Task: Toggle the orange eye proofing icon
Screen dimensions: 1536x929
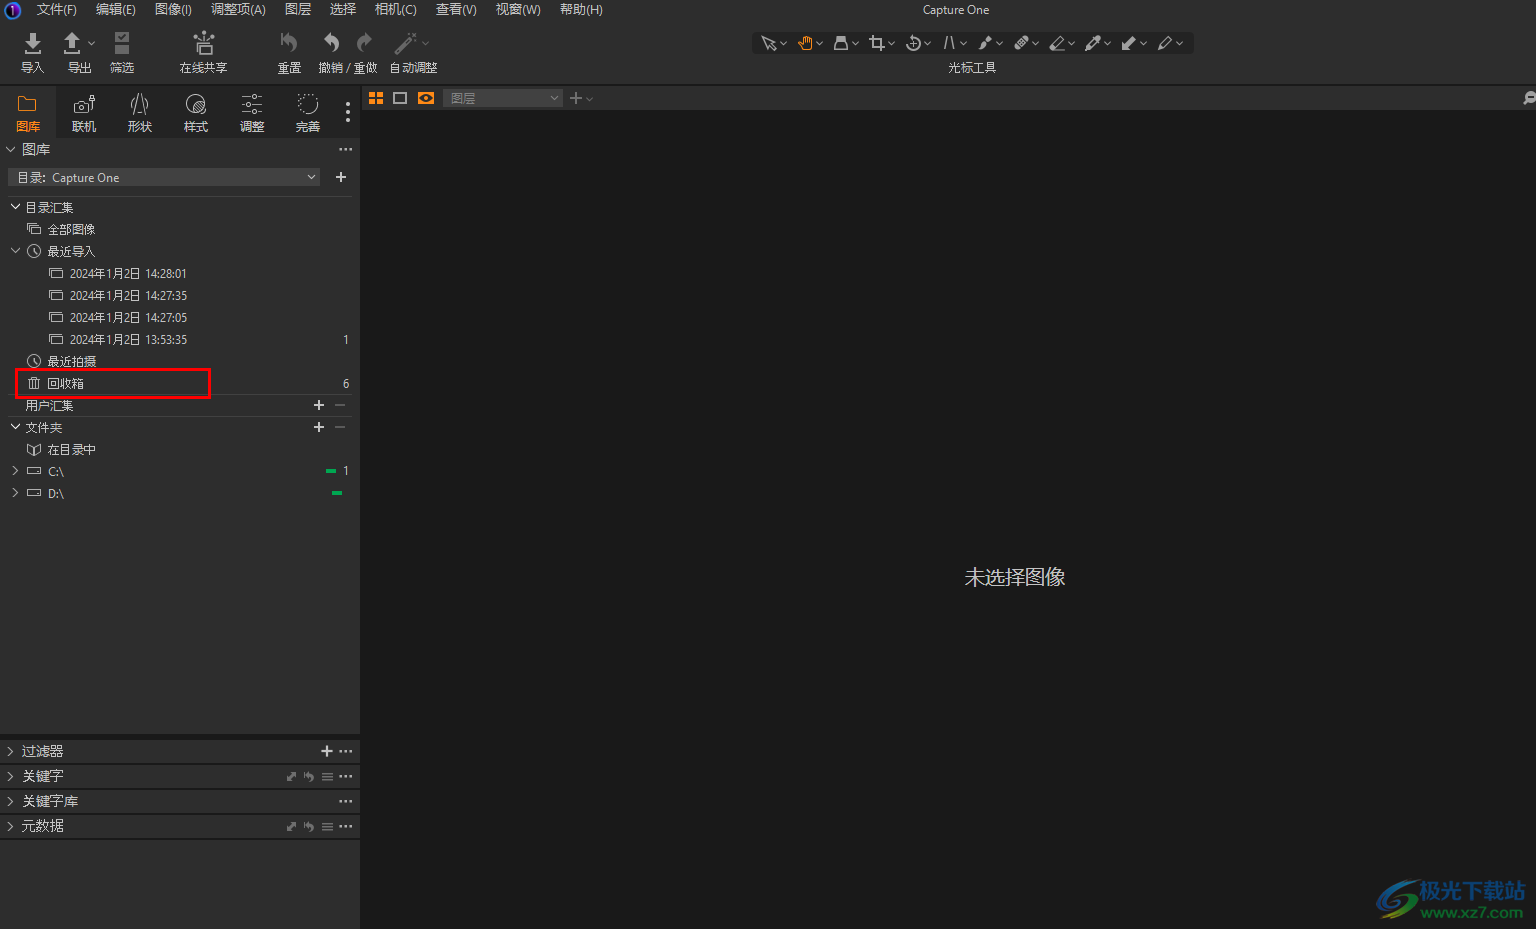Action: tap(426, 98)
